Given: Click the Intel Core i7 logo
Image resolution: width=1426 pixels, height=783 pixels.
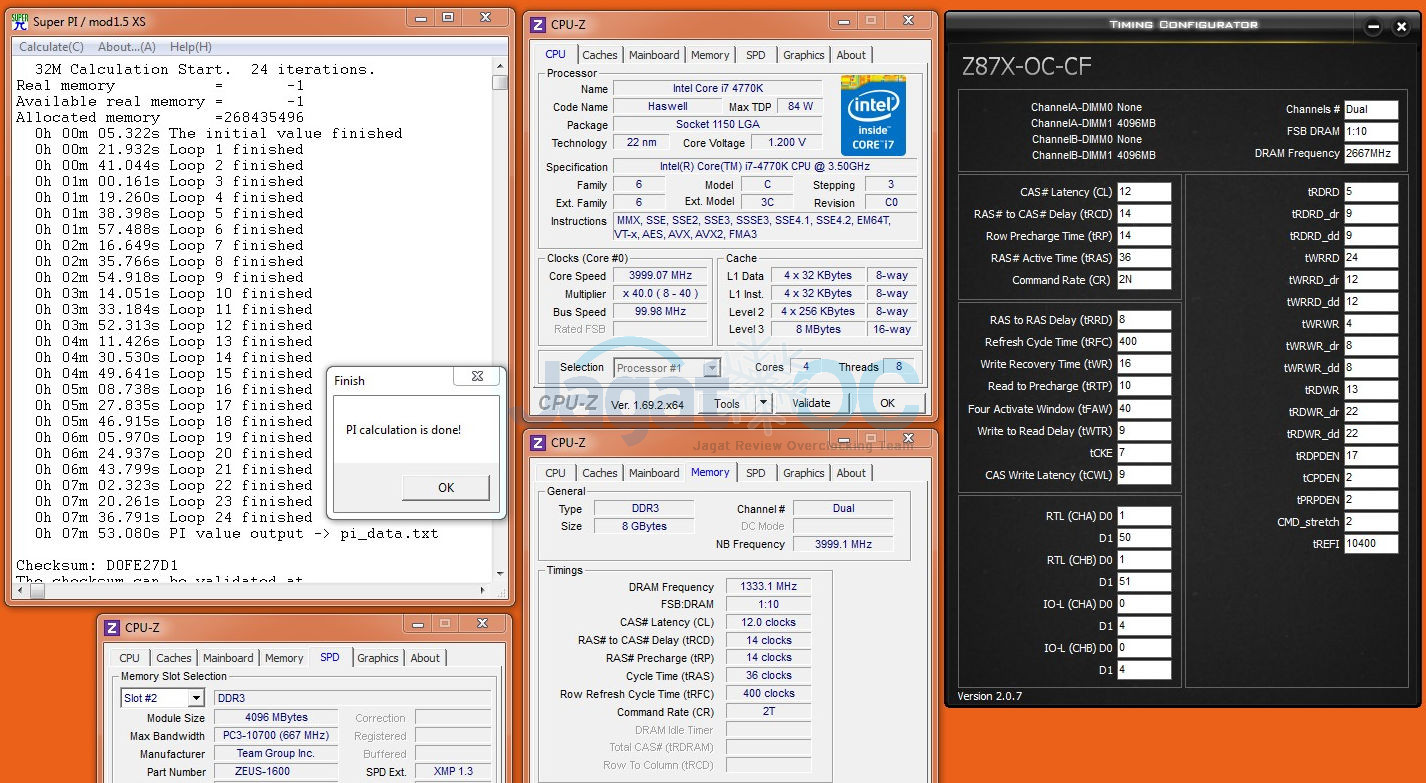Looking at the screenshot, I should 872,118.
